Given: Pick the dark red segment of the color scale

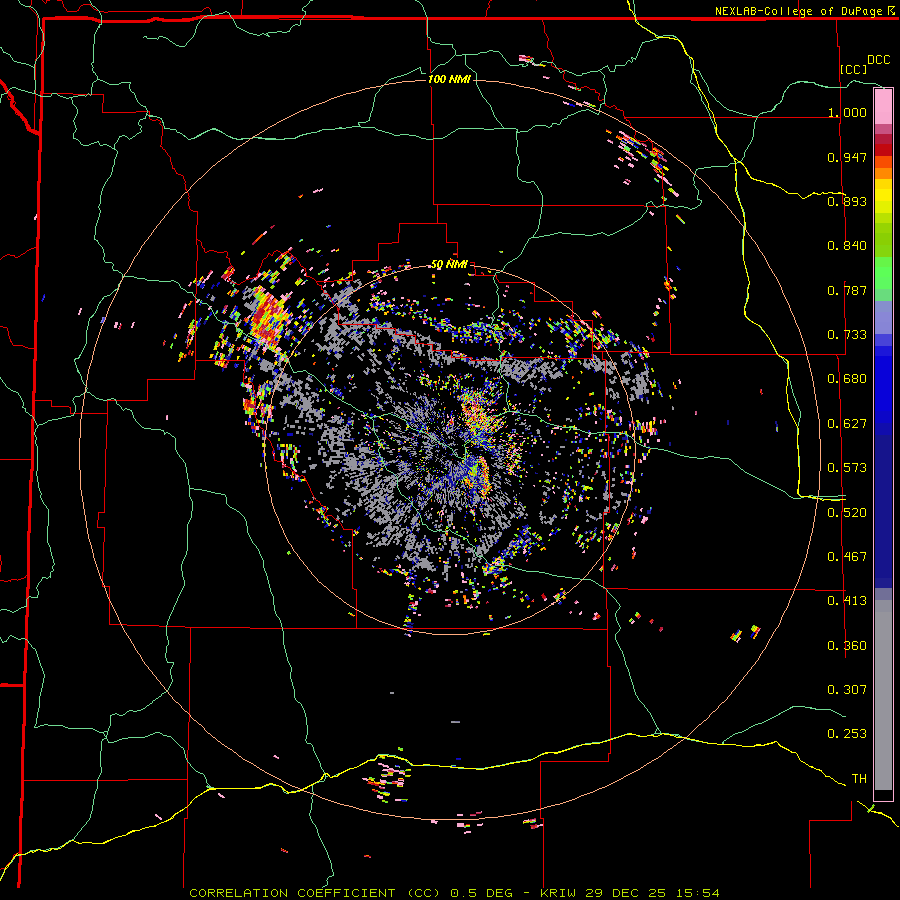Looking at the screenshot, I should click(883, 149).
